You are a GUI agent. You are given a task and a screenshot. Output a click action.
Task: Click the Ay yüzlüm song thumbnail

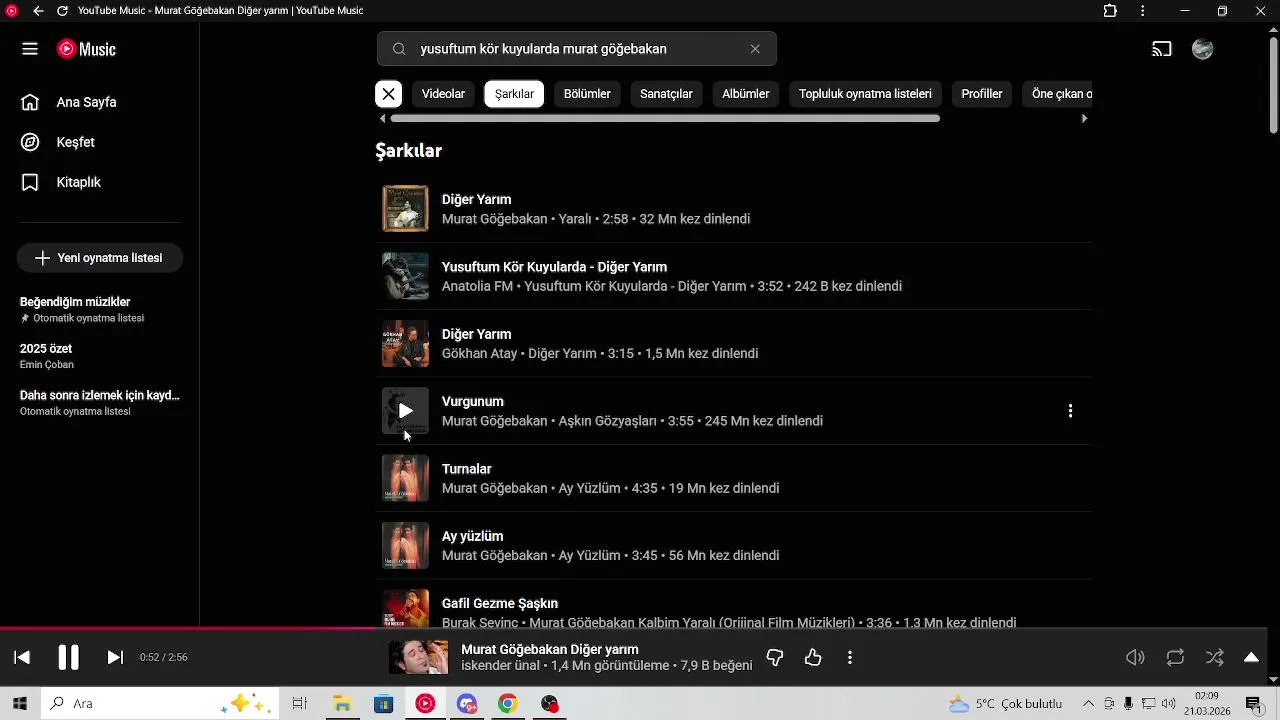pyautogui.click(x=405, y=545)
